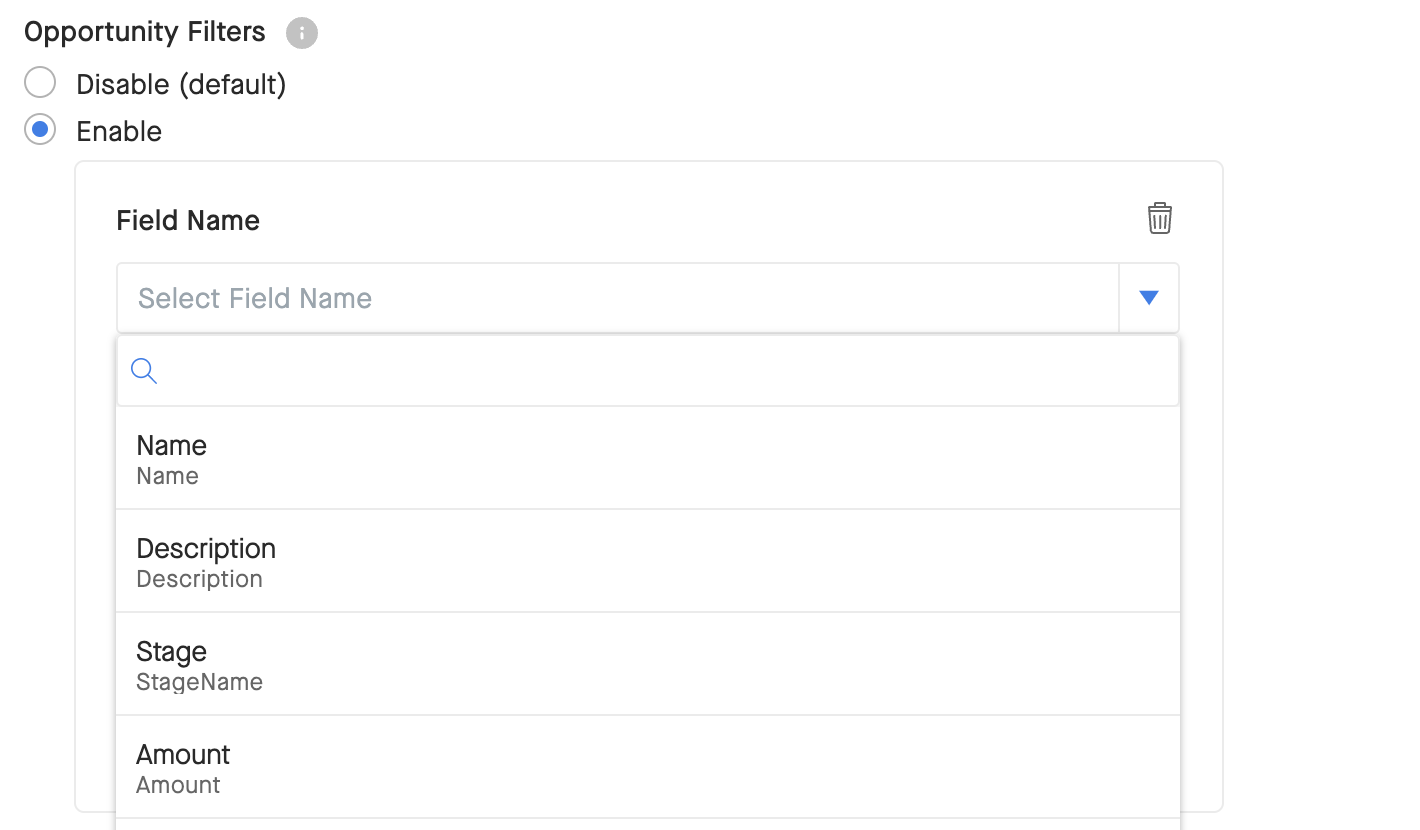Click the Field Name label
This screenshot has height=830, width=1420.
coord(188,220)
